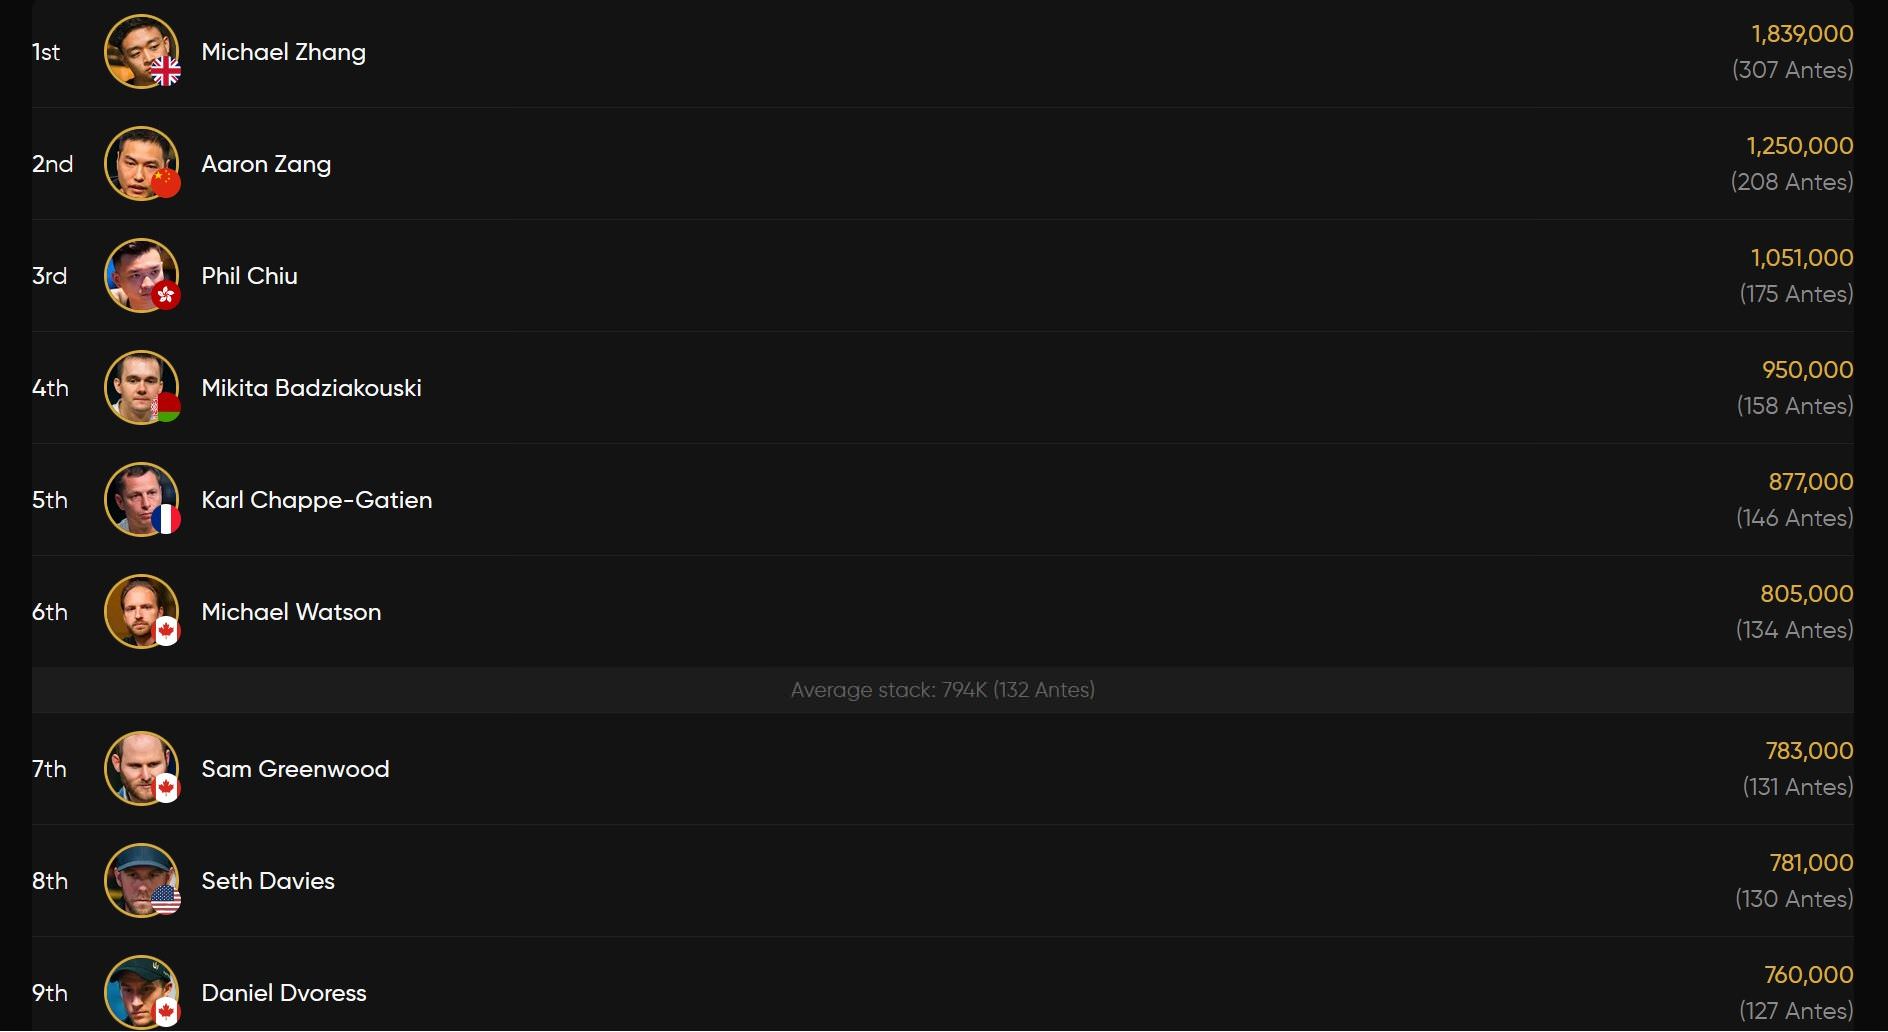Open Mikita Badziakouski's player name

click(311, 388)
